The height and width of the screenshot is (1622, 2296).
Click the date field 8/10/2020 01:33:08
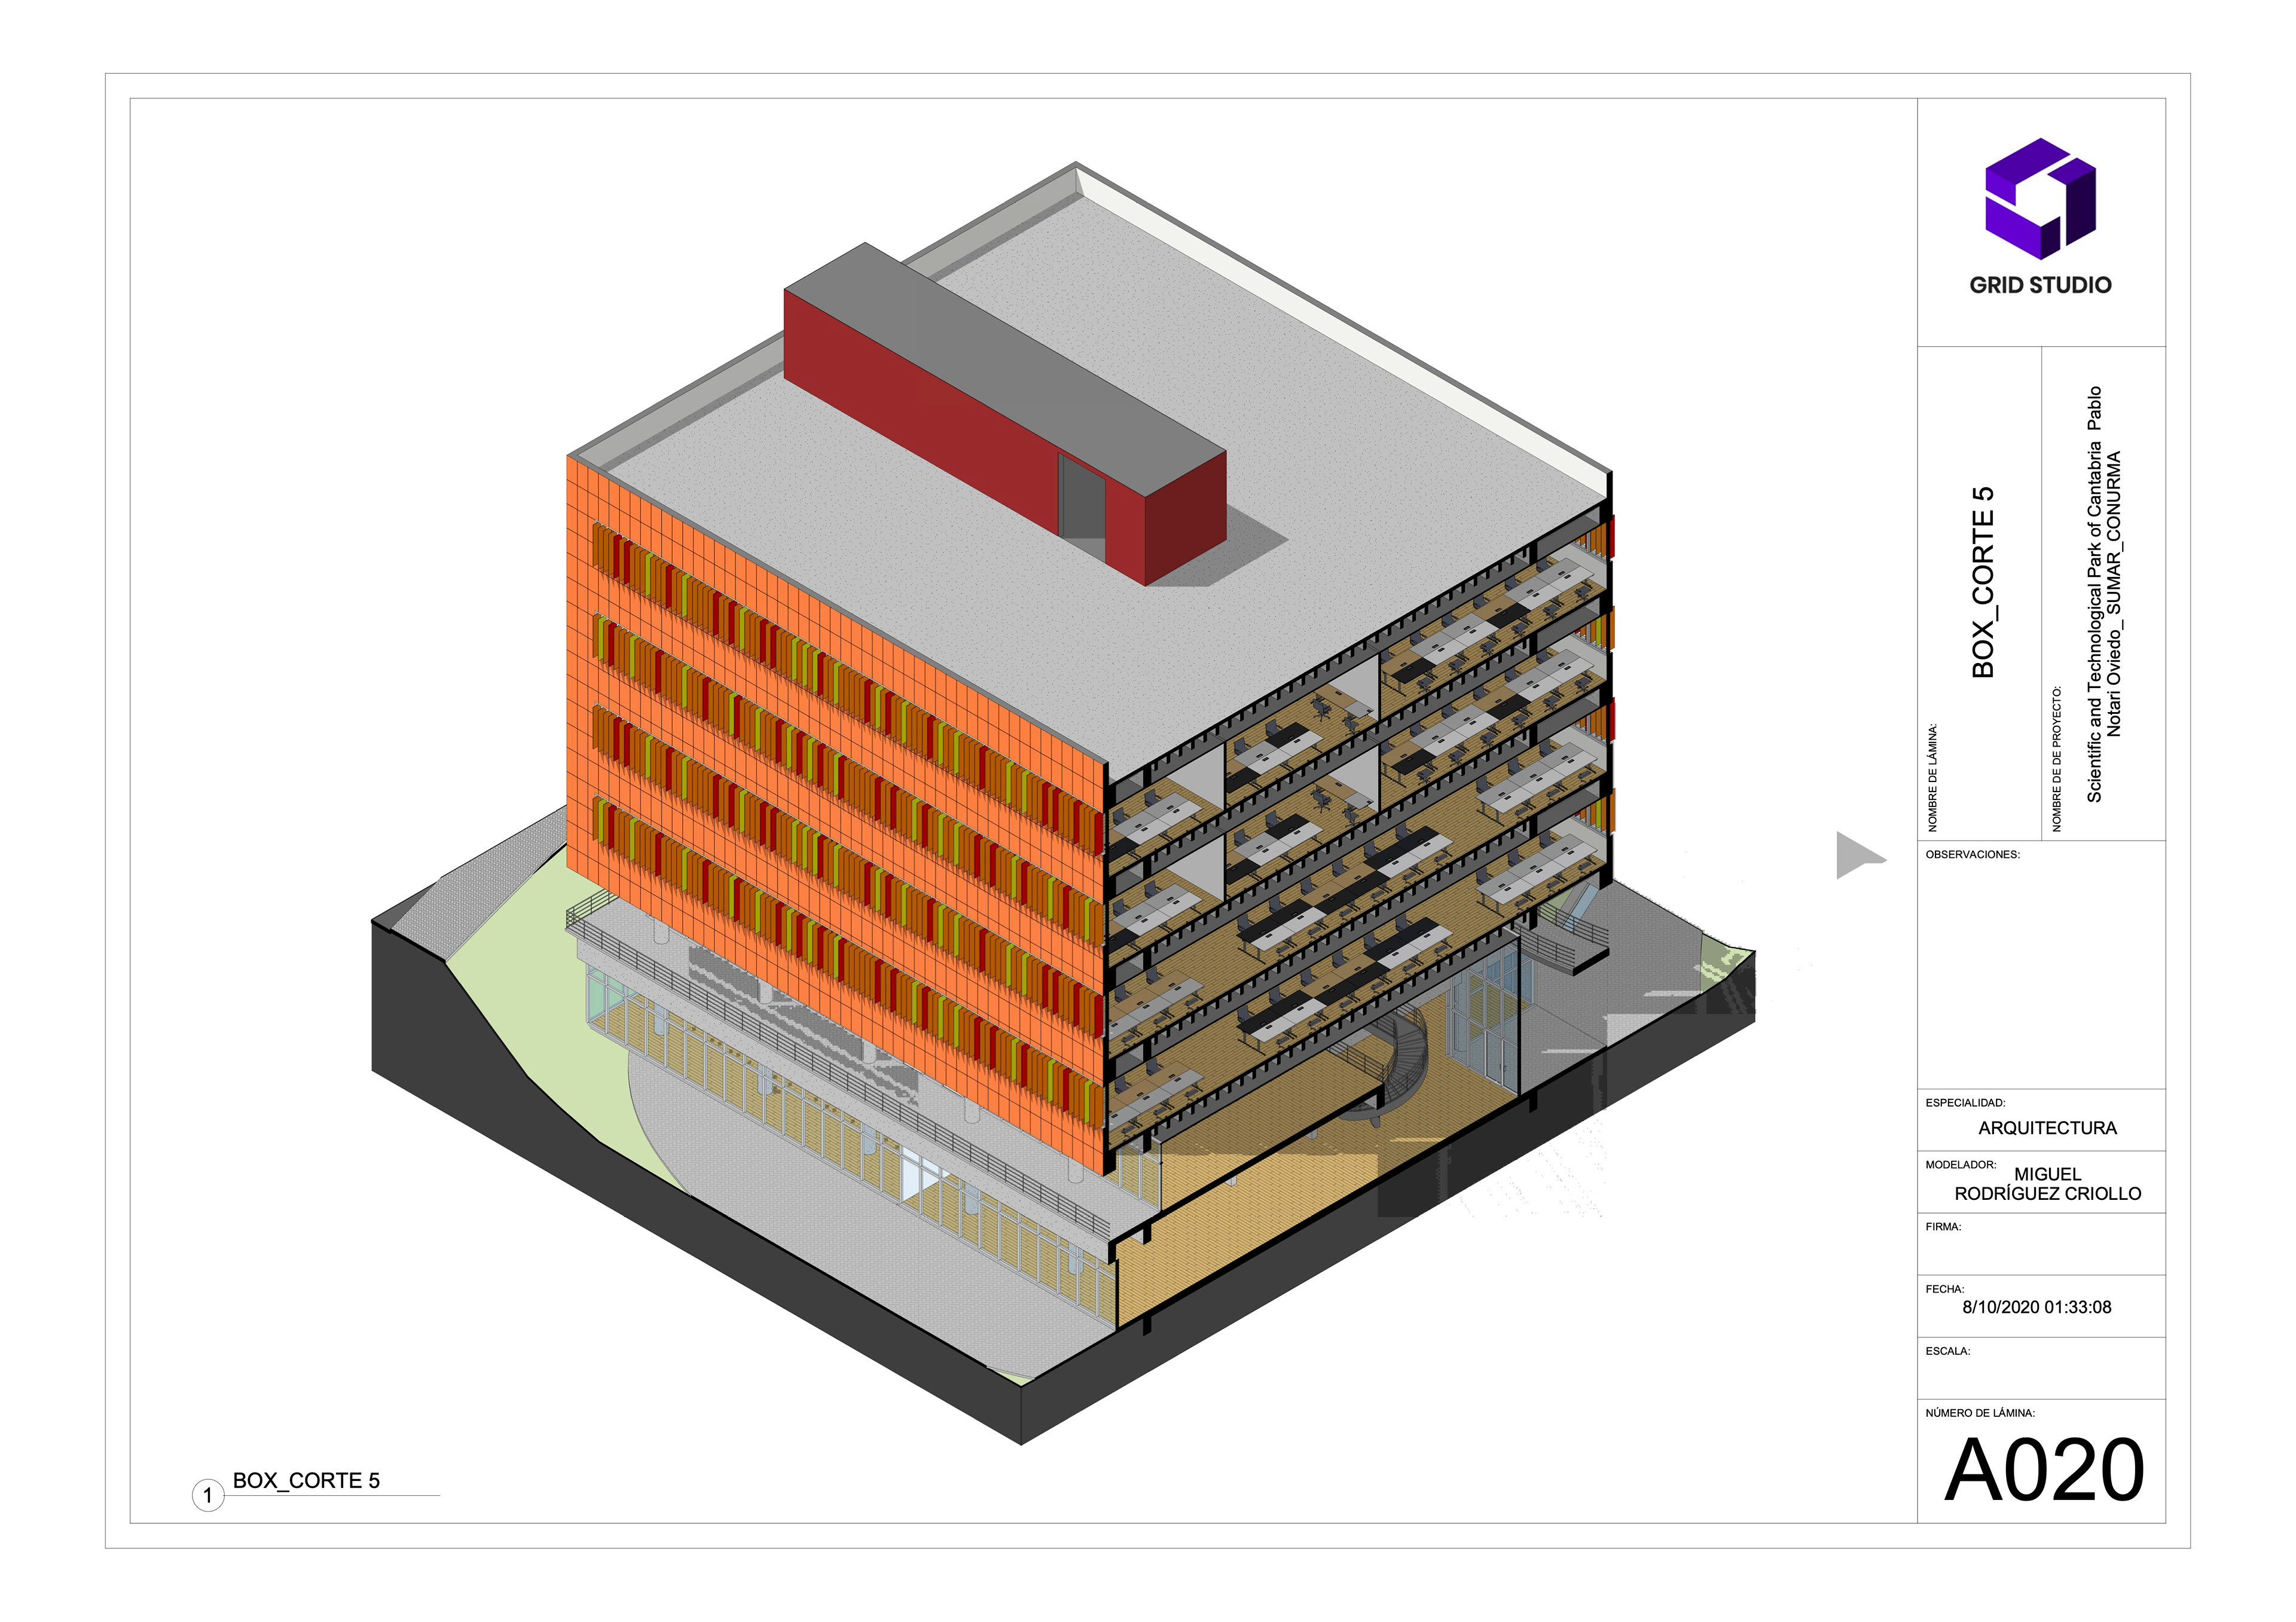click(x=2036, y=1307)
